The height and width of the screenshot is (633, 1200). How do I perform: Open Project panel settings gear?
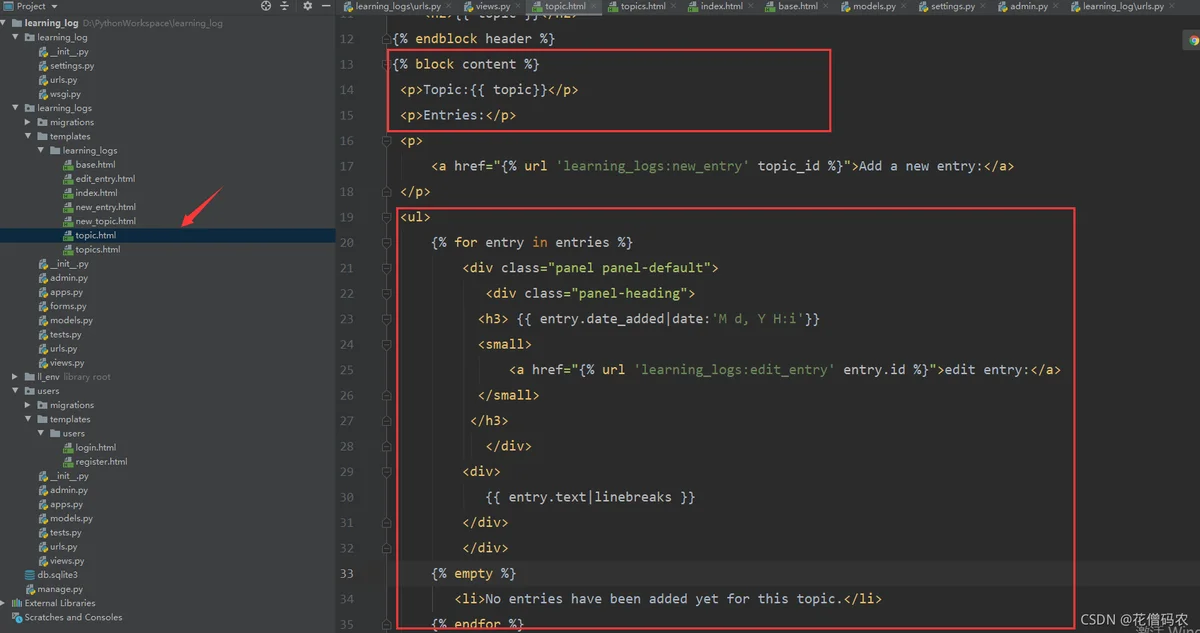307,6
